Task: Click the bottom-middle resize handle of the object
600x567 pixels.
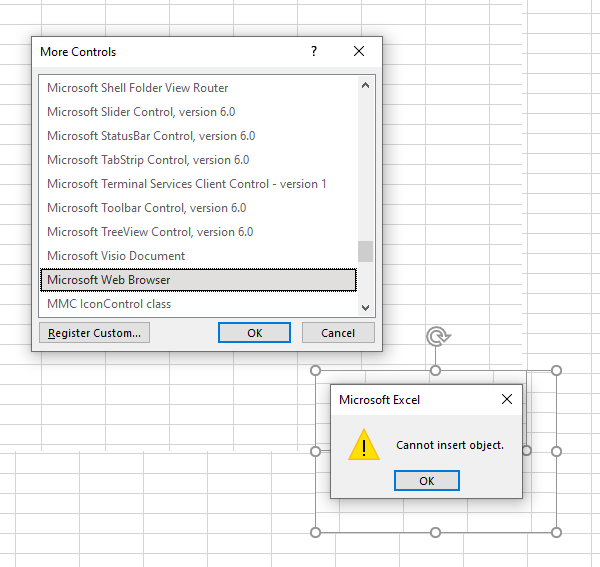Action: click(436, 532)
